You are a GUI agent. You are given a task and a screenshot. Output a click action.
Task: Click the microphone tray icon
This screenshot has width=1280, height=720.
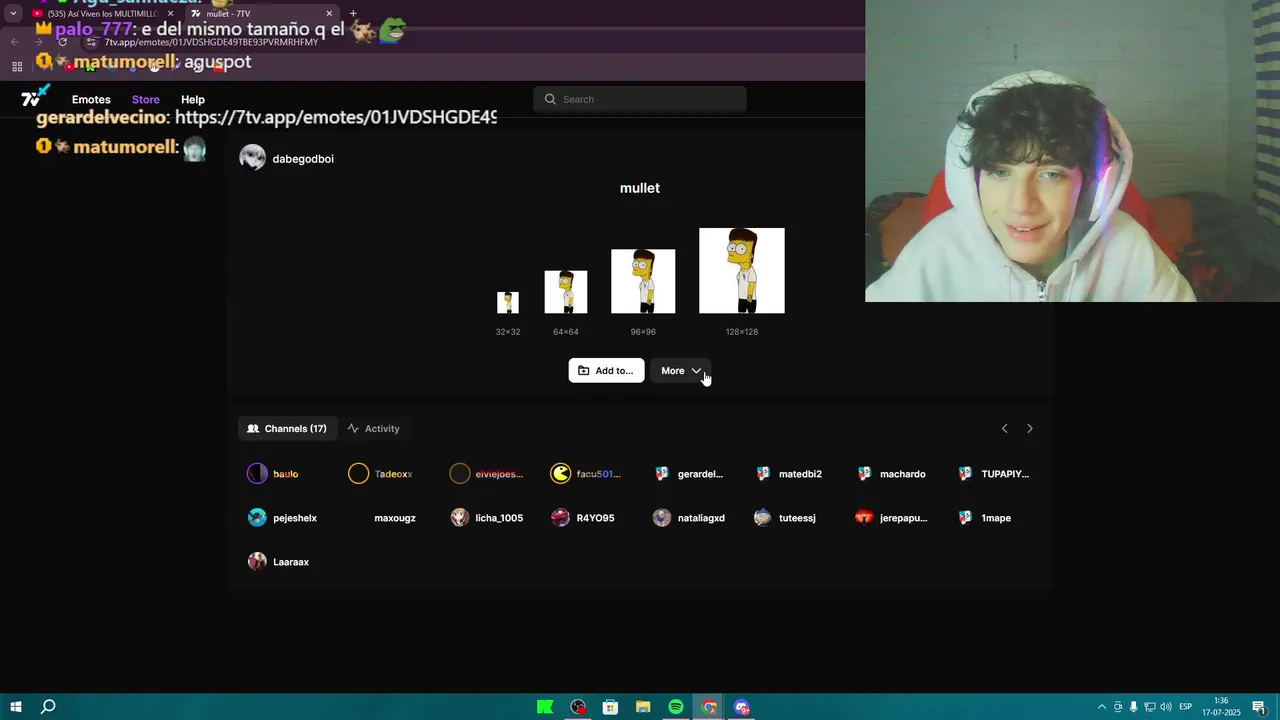(1134, 707)
